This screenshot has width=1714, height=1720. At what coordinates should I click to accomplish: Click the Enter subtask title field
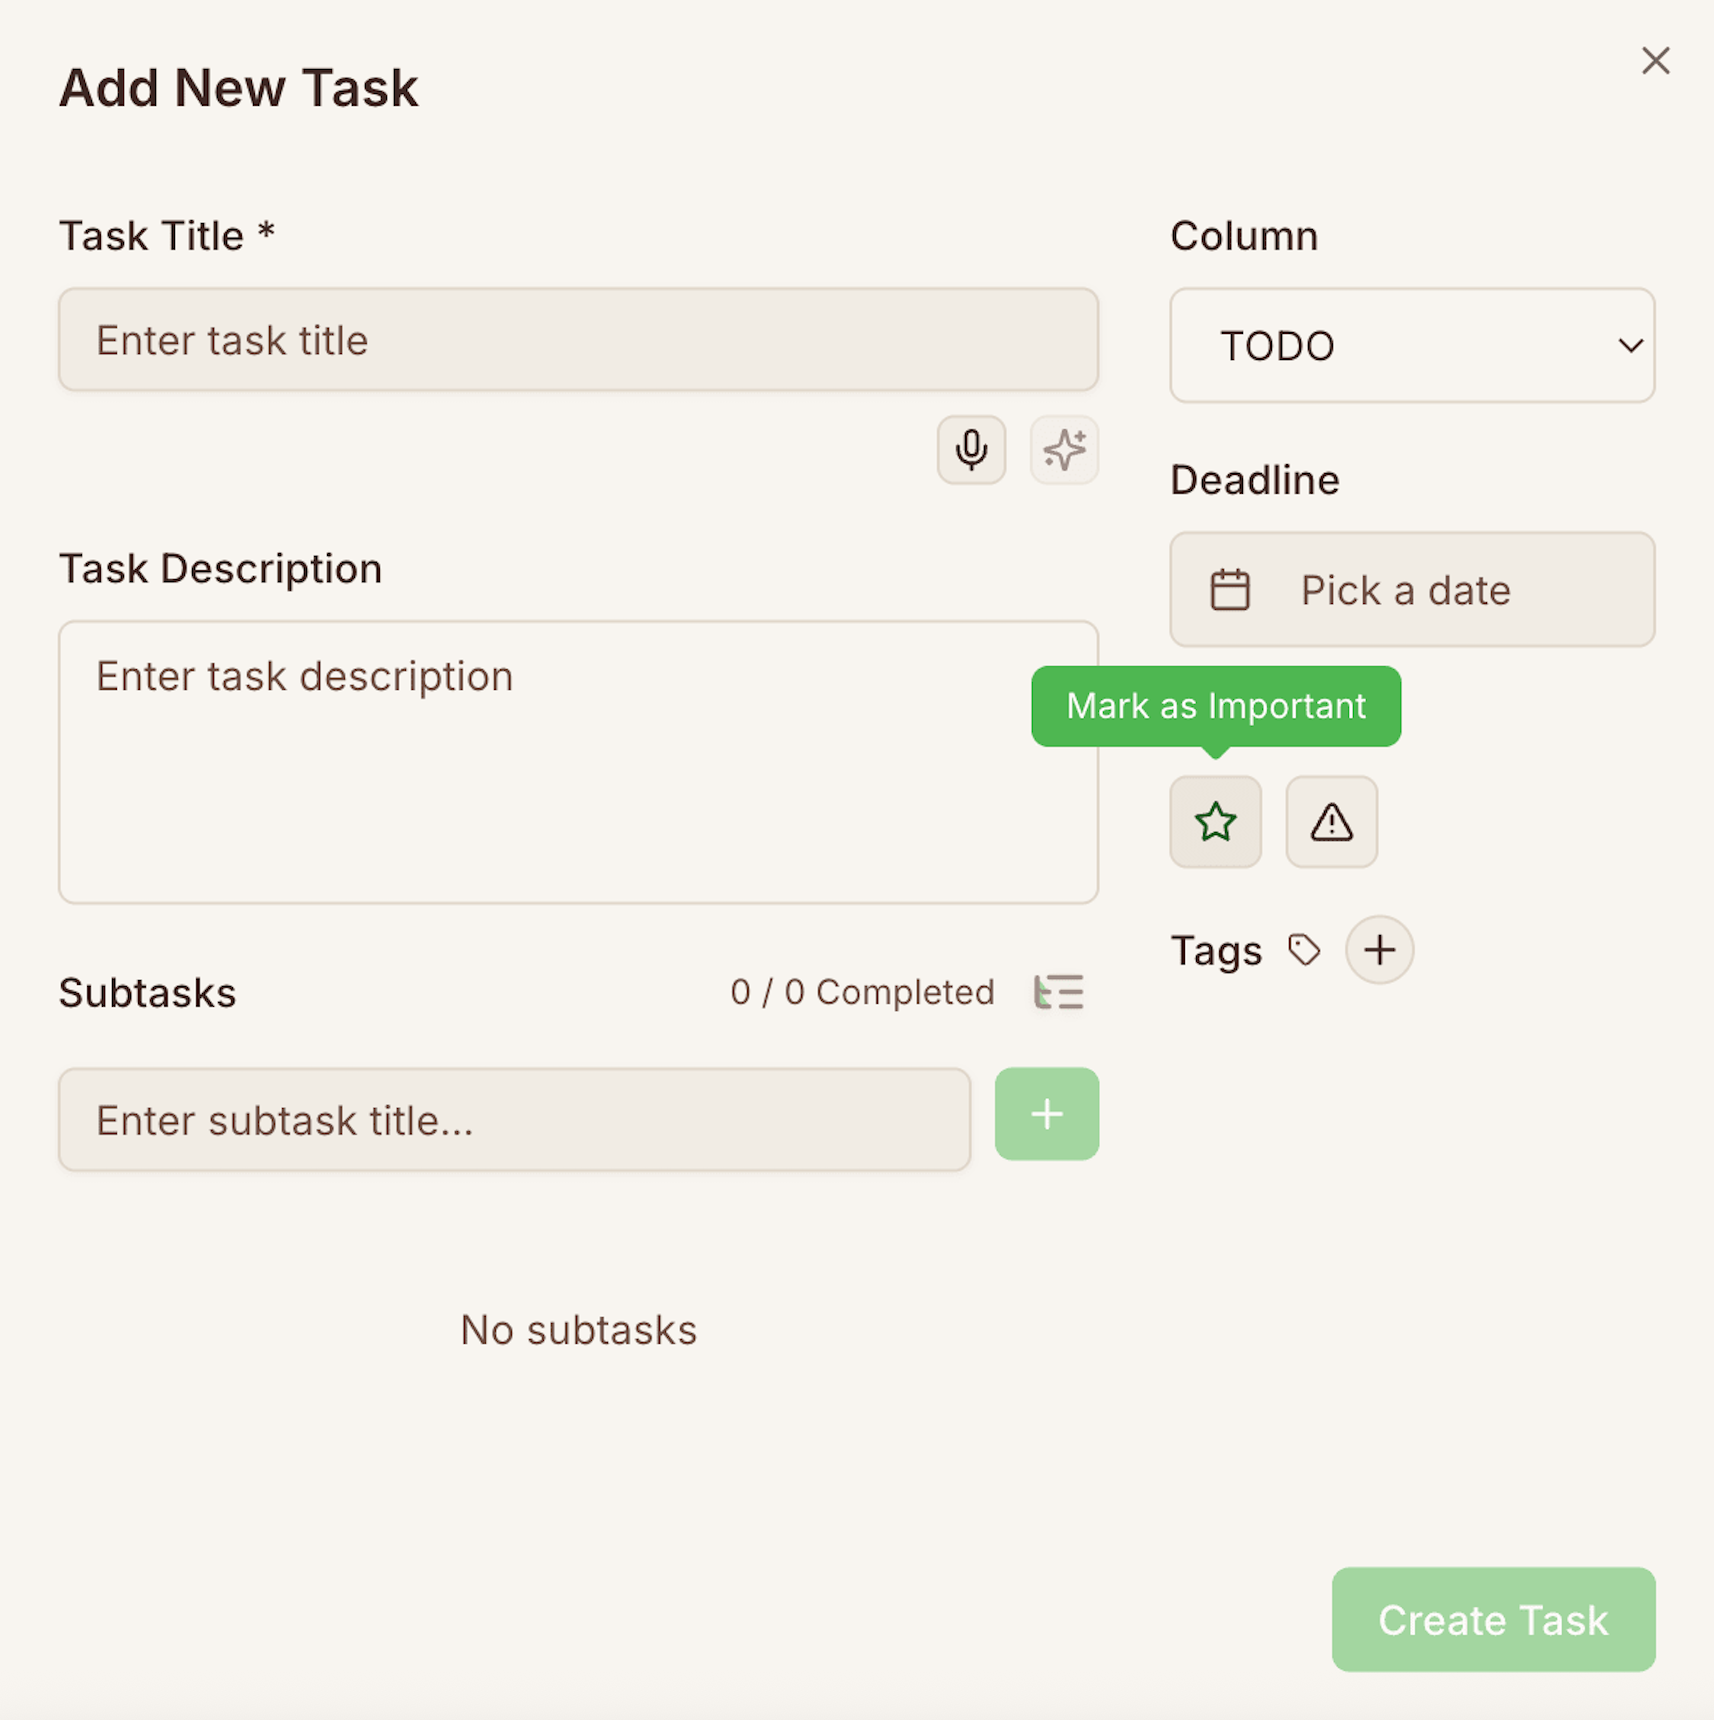pos(514,1119)
